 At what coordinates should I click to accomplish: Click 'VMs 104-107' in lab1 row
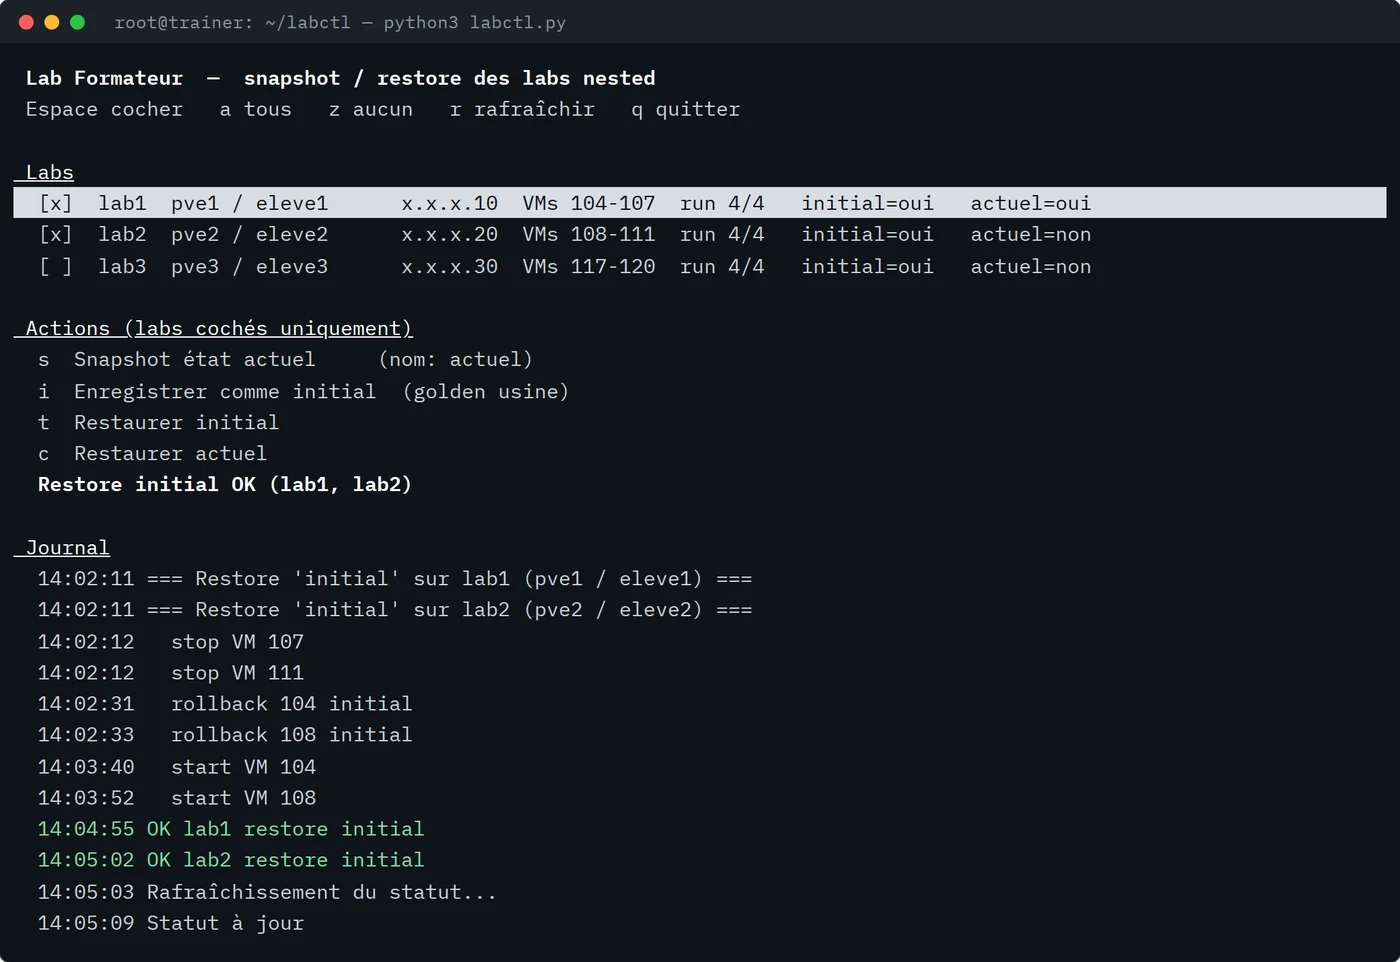[589, 203]
